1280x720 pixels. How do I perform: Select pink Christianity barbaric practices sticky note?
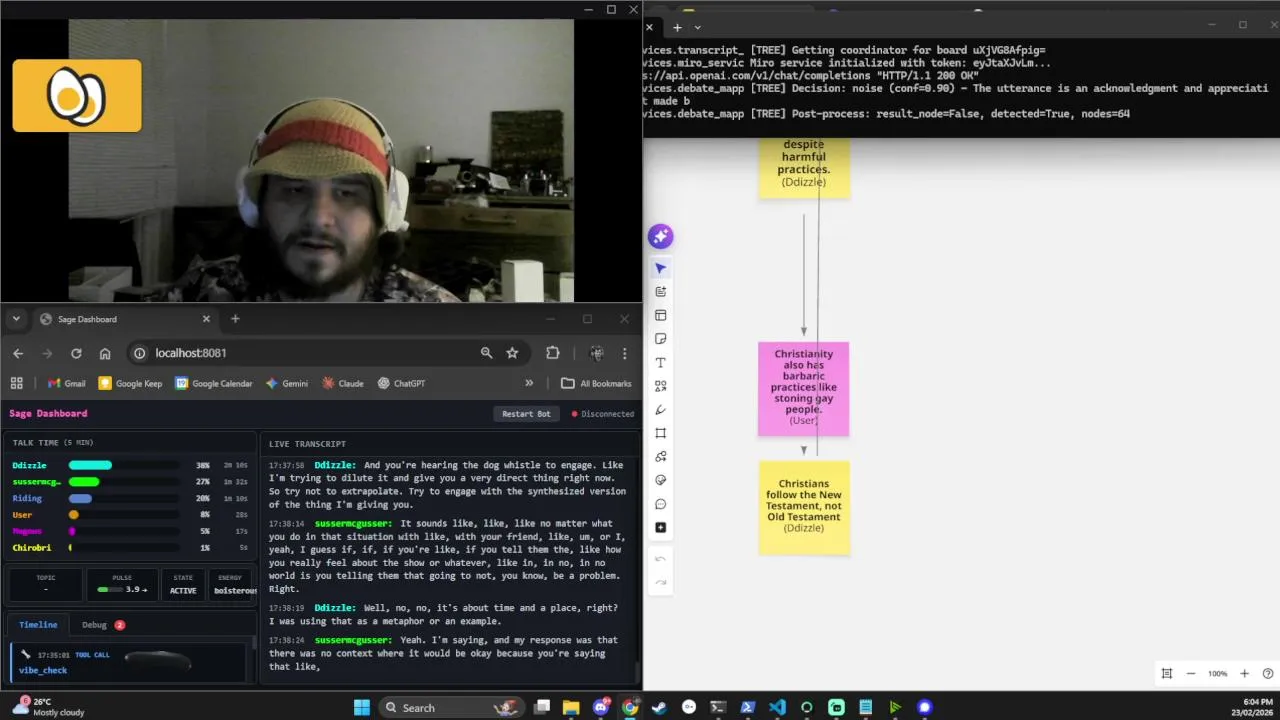[x=804, y=389]
